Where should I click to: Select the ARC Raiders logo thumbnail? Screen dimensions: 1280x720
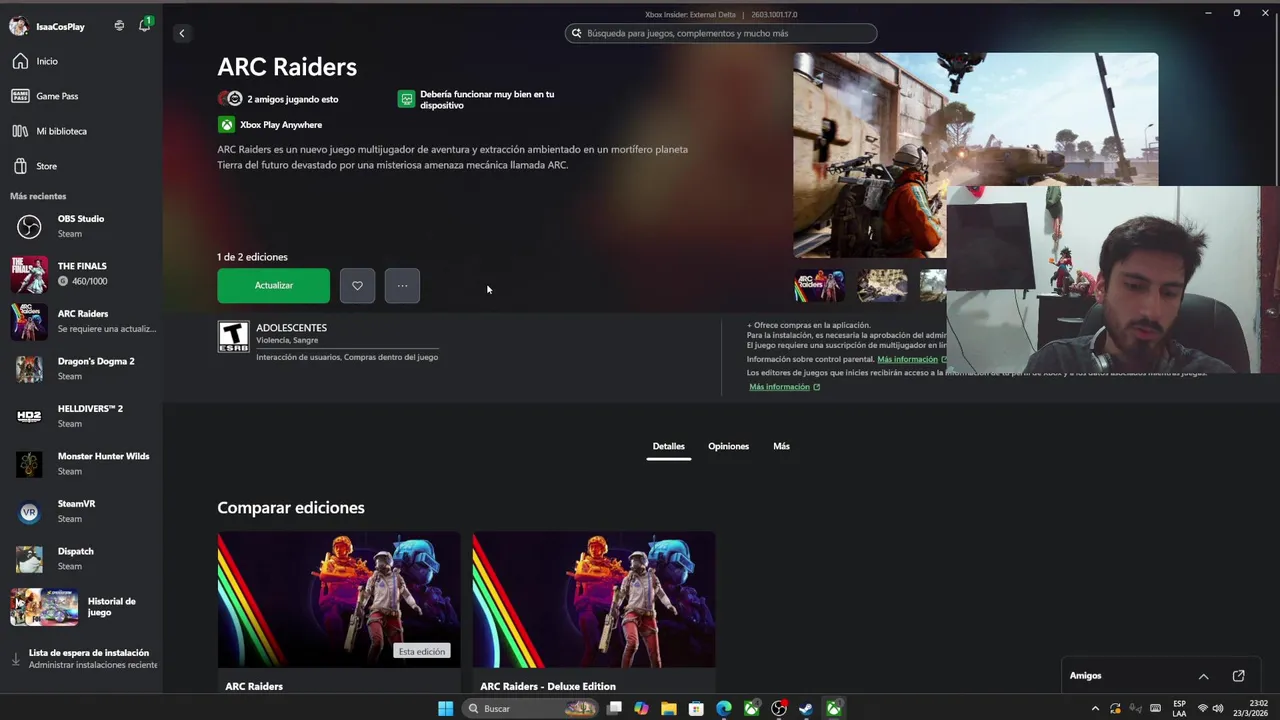click(x=819, y=286)
